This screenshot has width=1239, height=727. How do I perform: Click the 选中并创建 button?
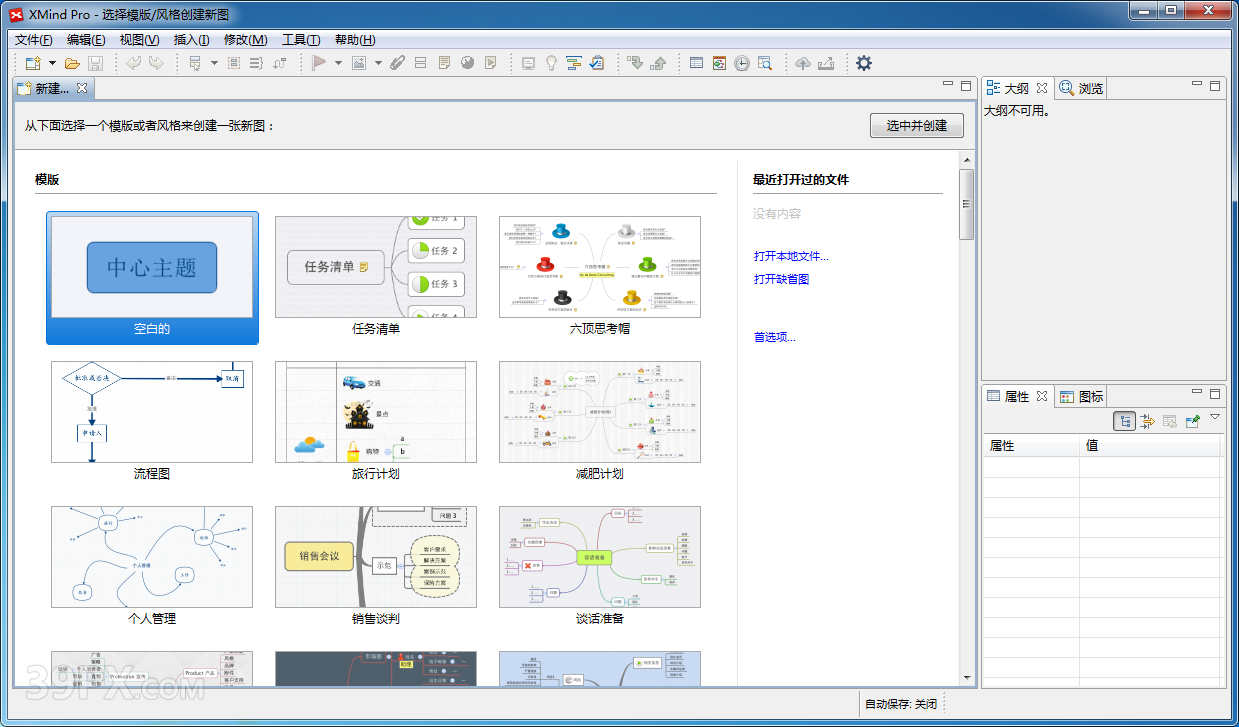tap(916, 126)
